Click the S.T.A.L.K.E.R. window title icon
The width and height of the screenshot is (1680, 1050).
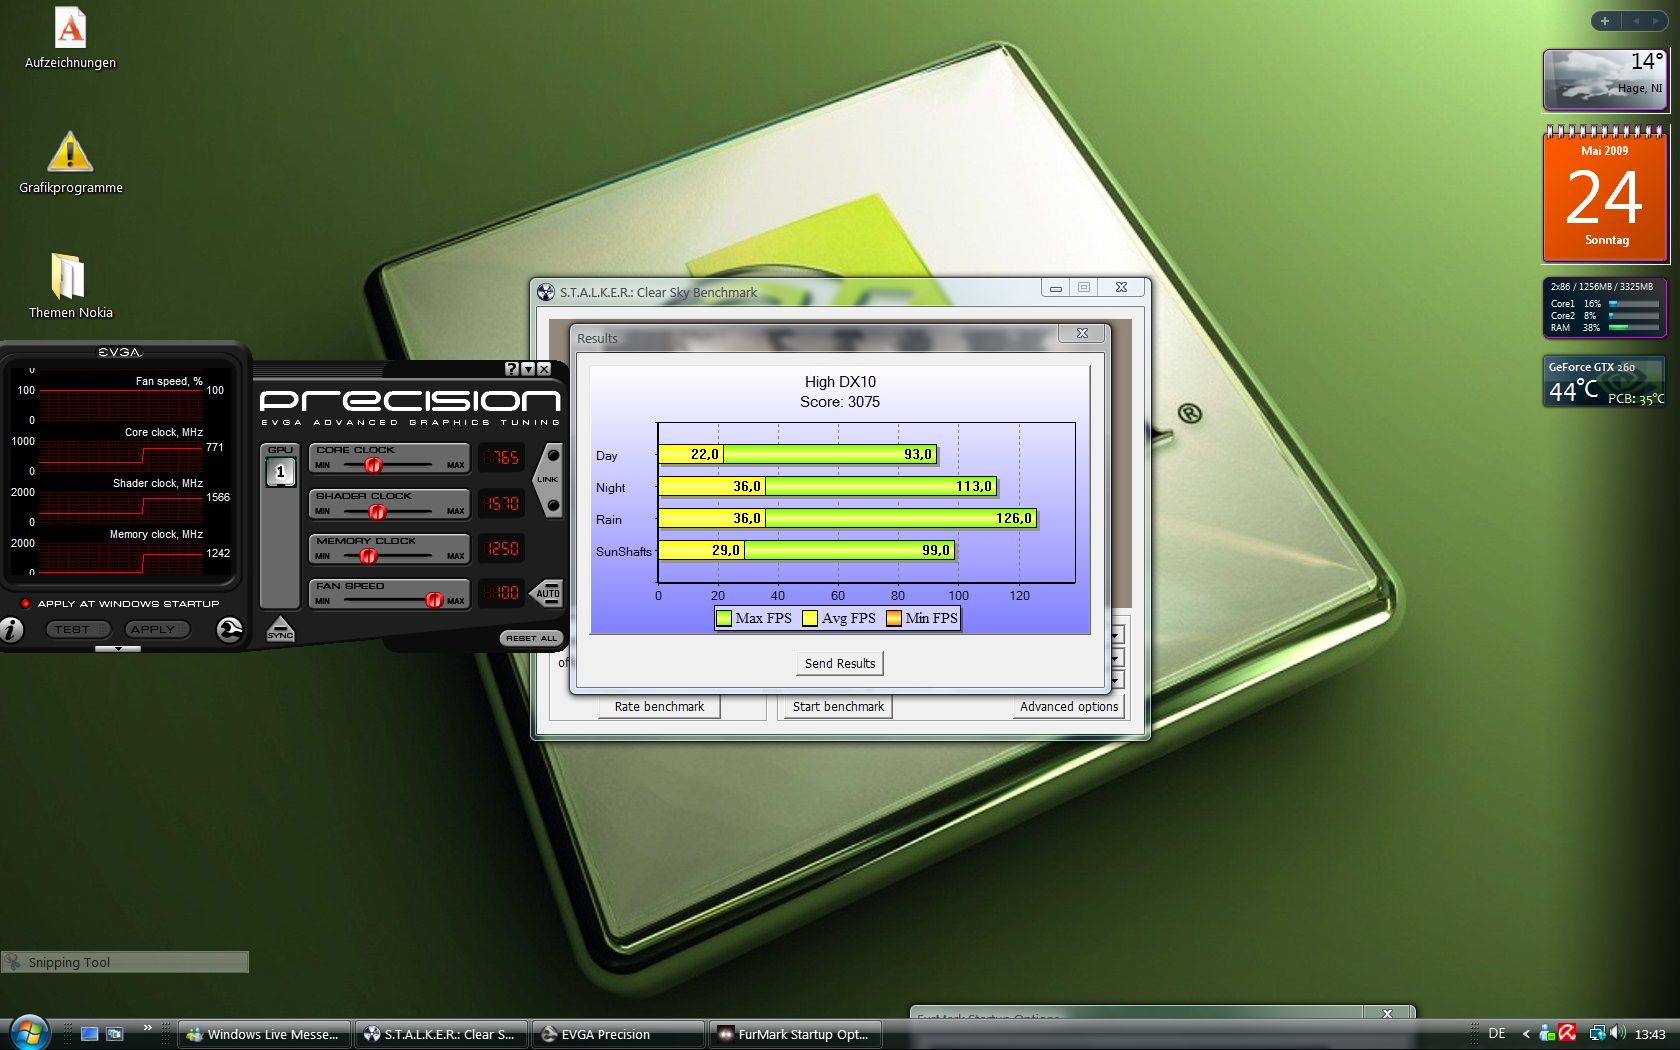546,292
